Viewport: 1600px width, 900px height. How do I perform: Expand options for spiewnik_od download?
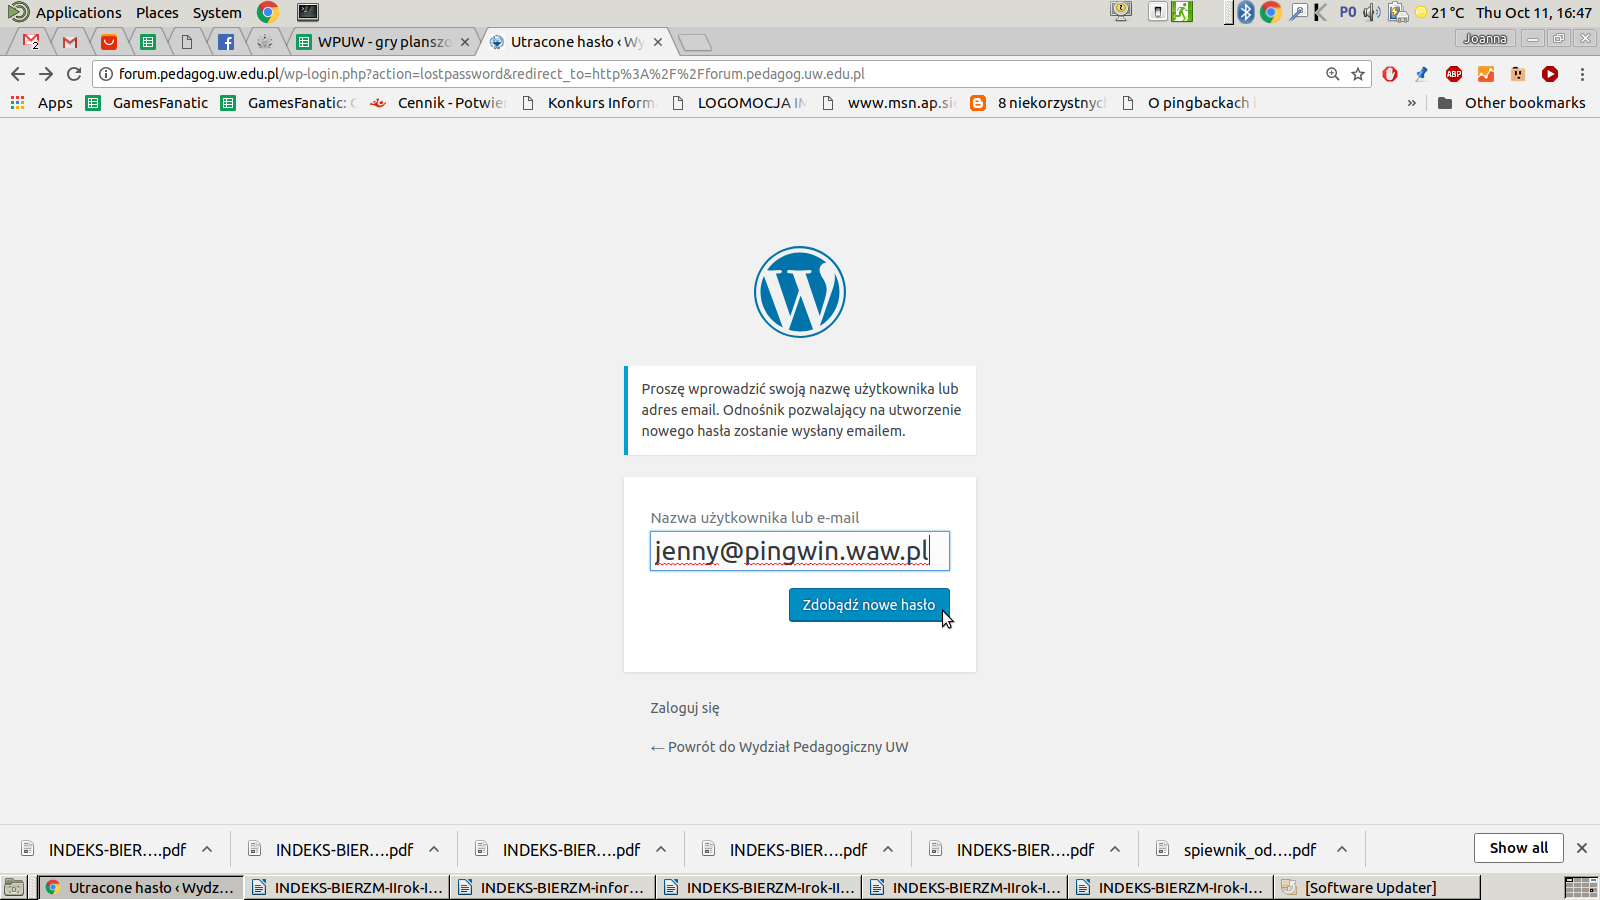point(1342,849)
